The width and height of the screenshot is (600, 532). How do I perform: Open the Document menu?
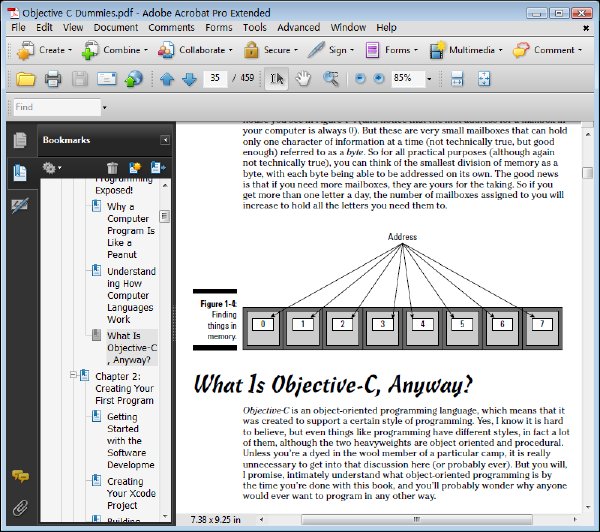tap(116, 28)
